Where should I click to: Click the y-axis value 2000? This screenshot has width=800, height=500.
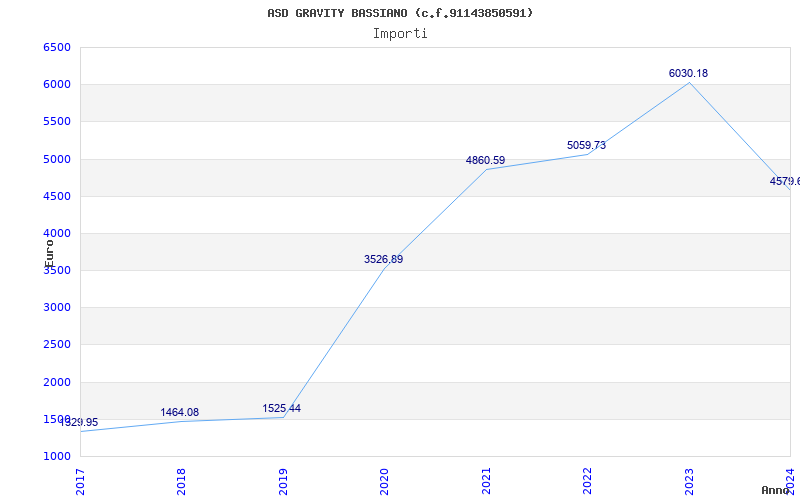pos(57,382)
